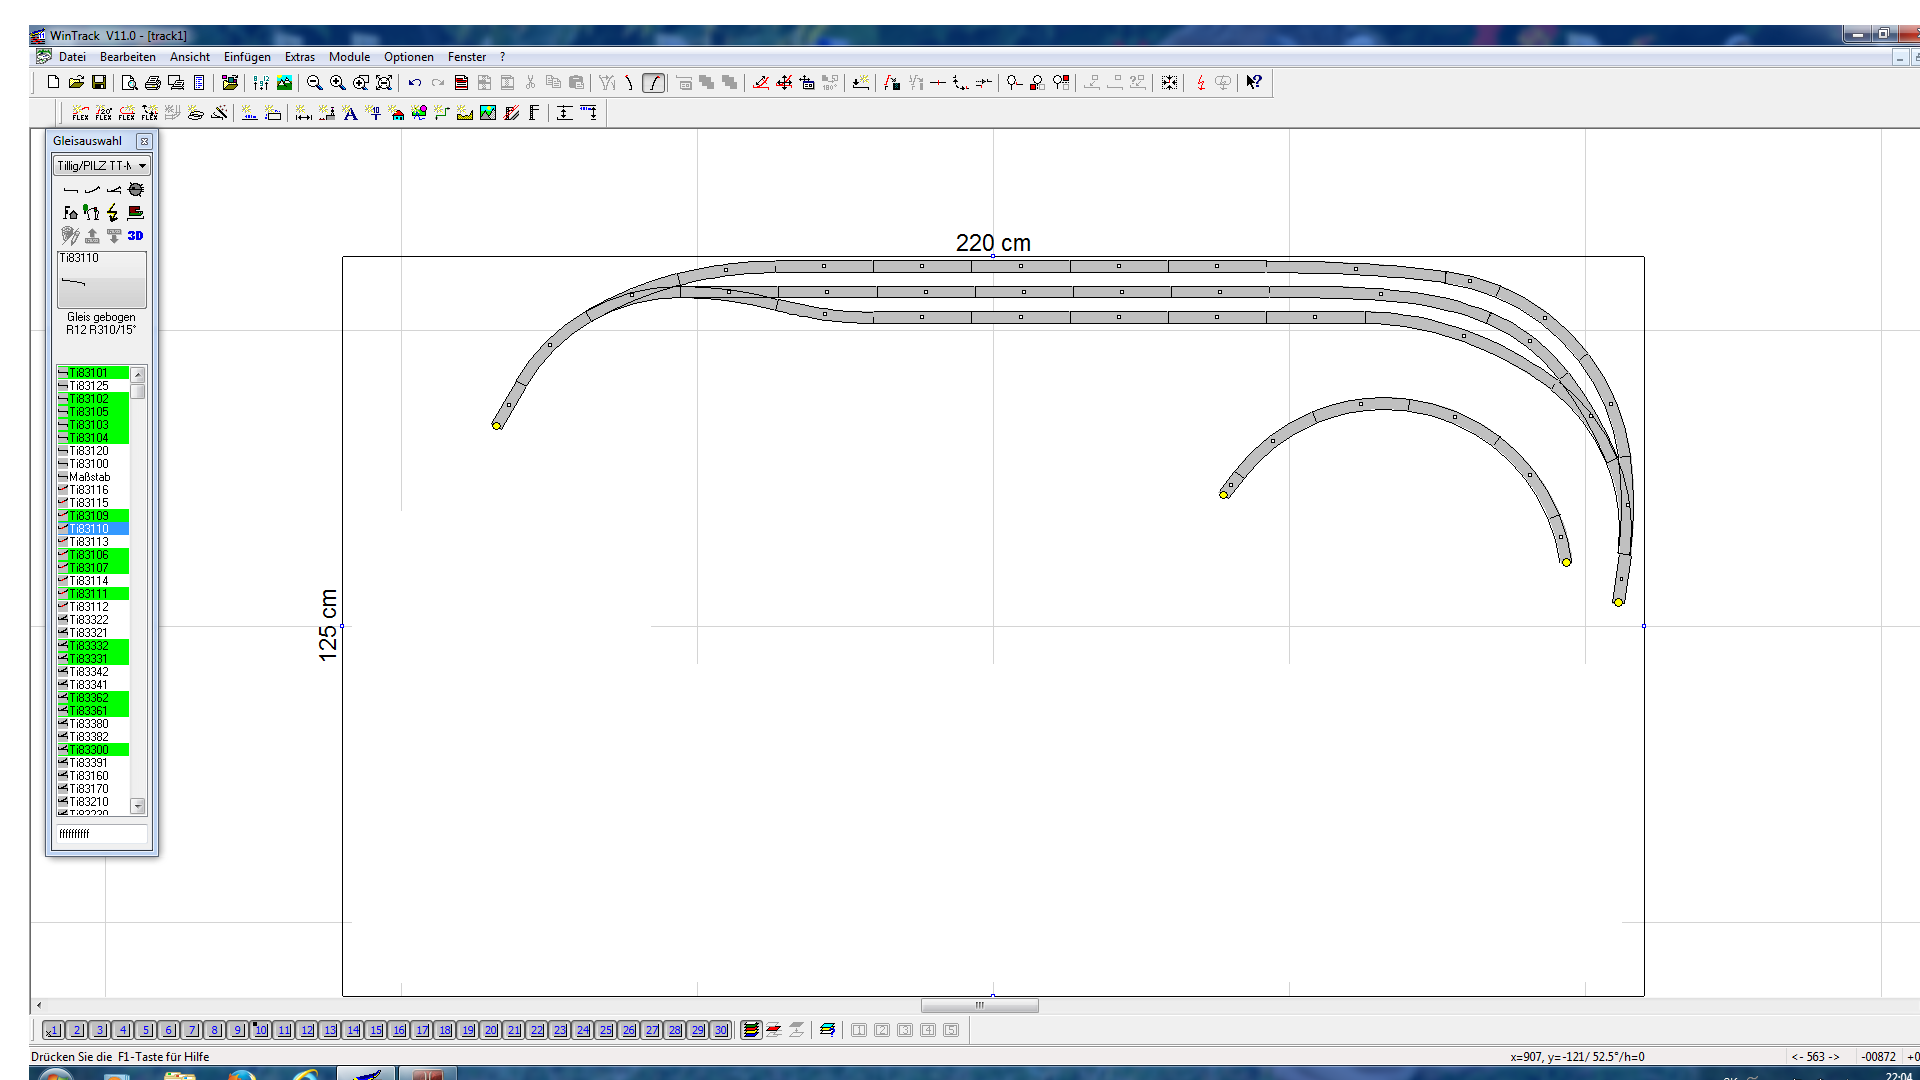Screen dimensions: 1920x1080
Task: Open the Einfügen menu
Action: click(247, 57)
